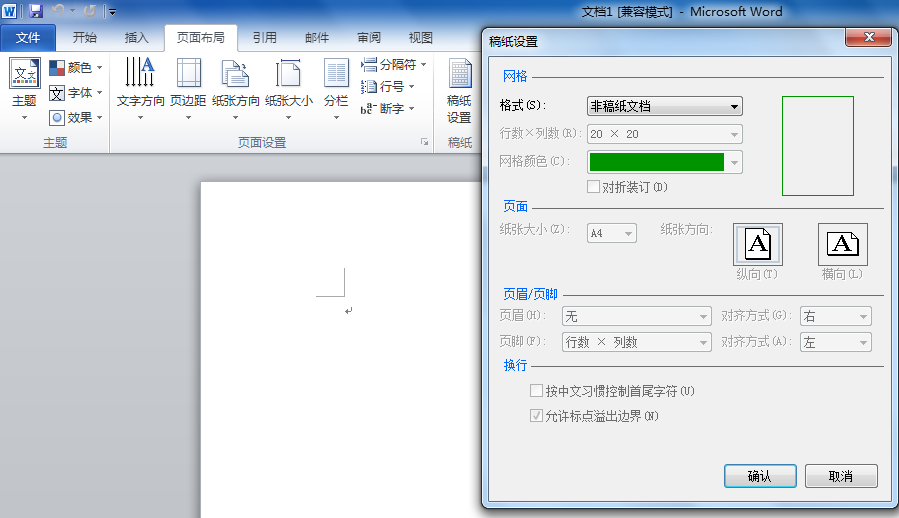Open the 行号 line numbers menu

388,87
